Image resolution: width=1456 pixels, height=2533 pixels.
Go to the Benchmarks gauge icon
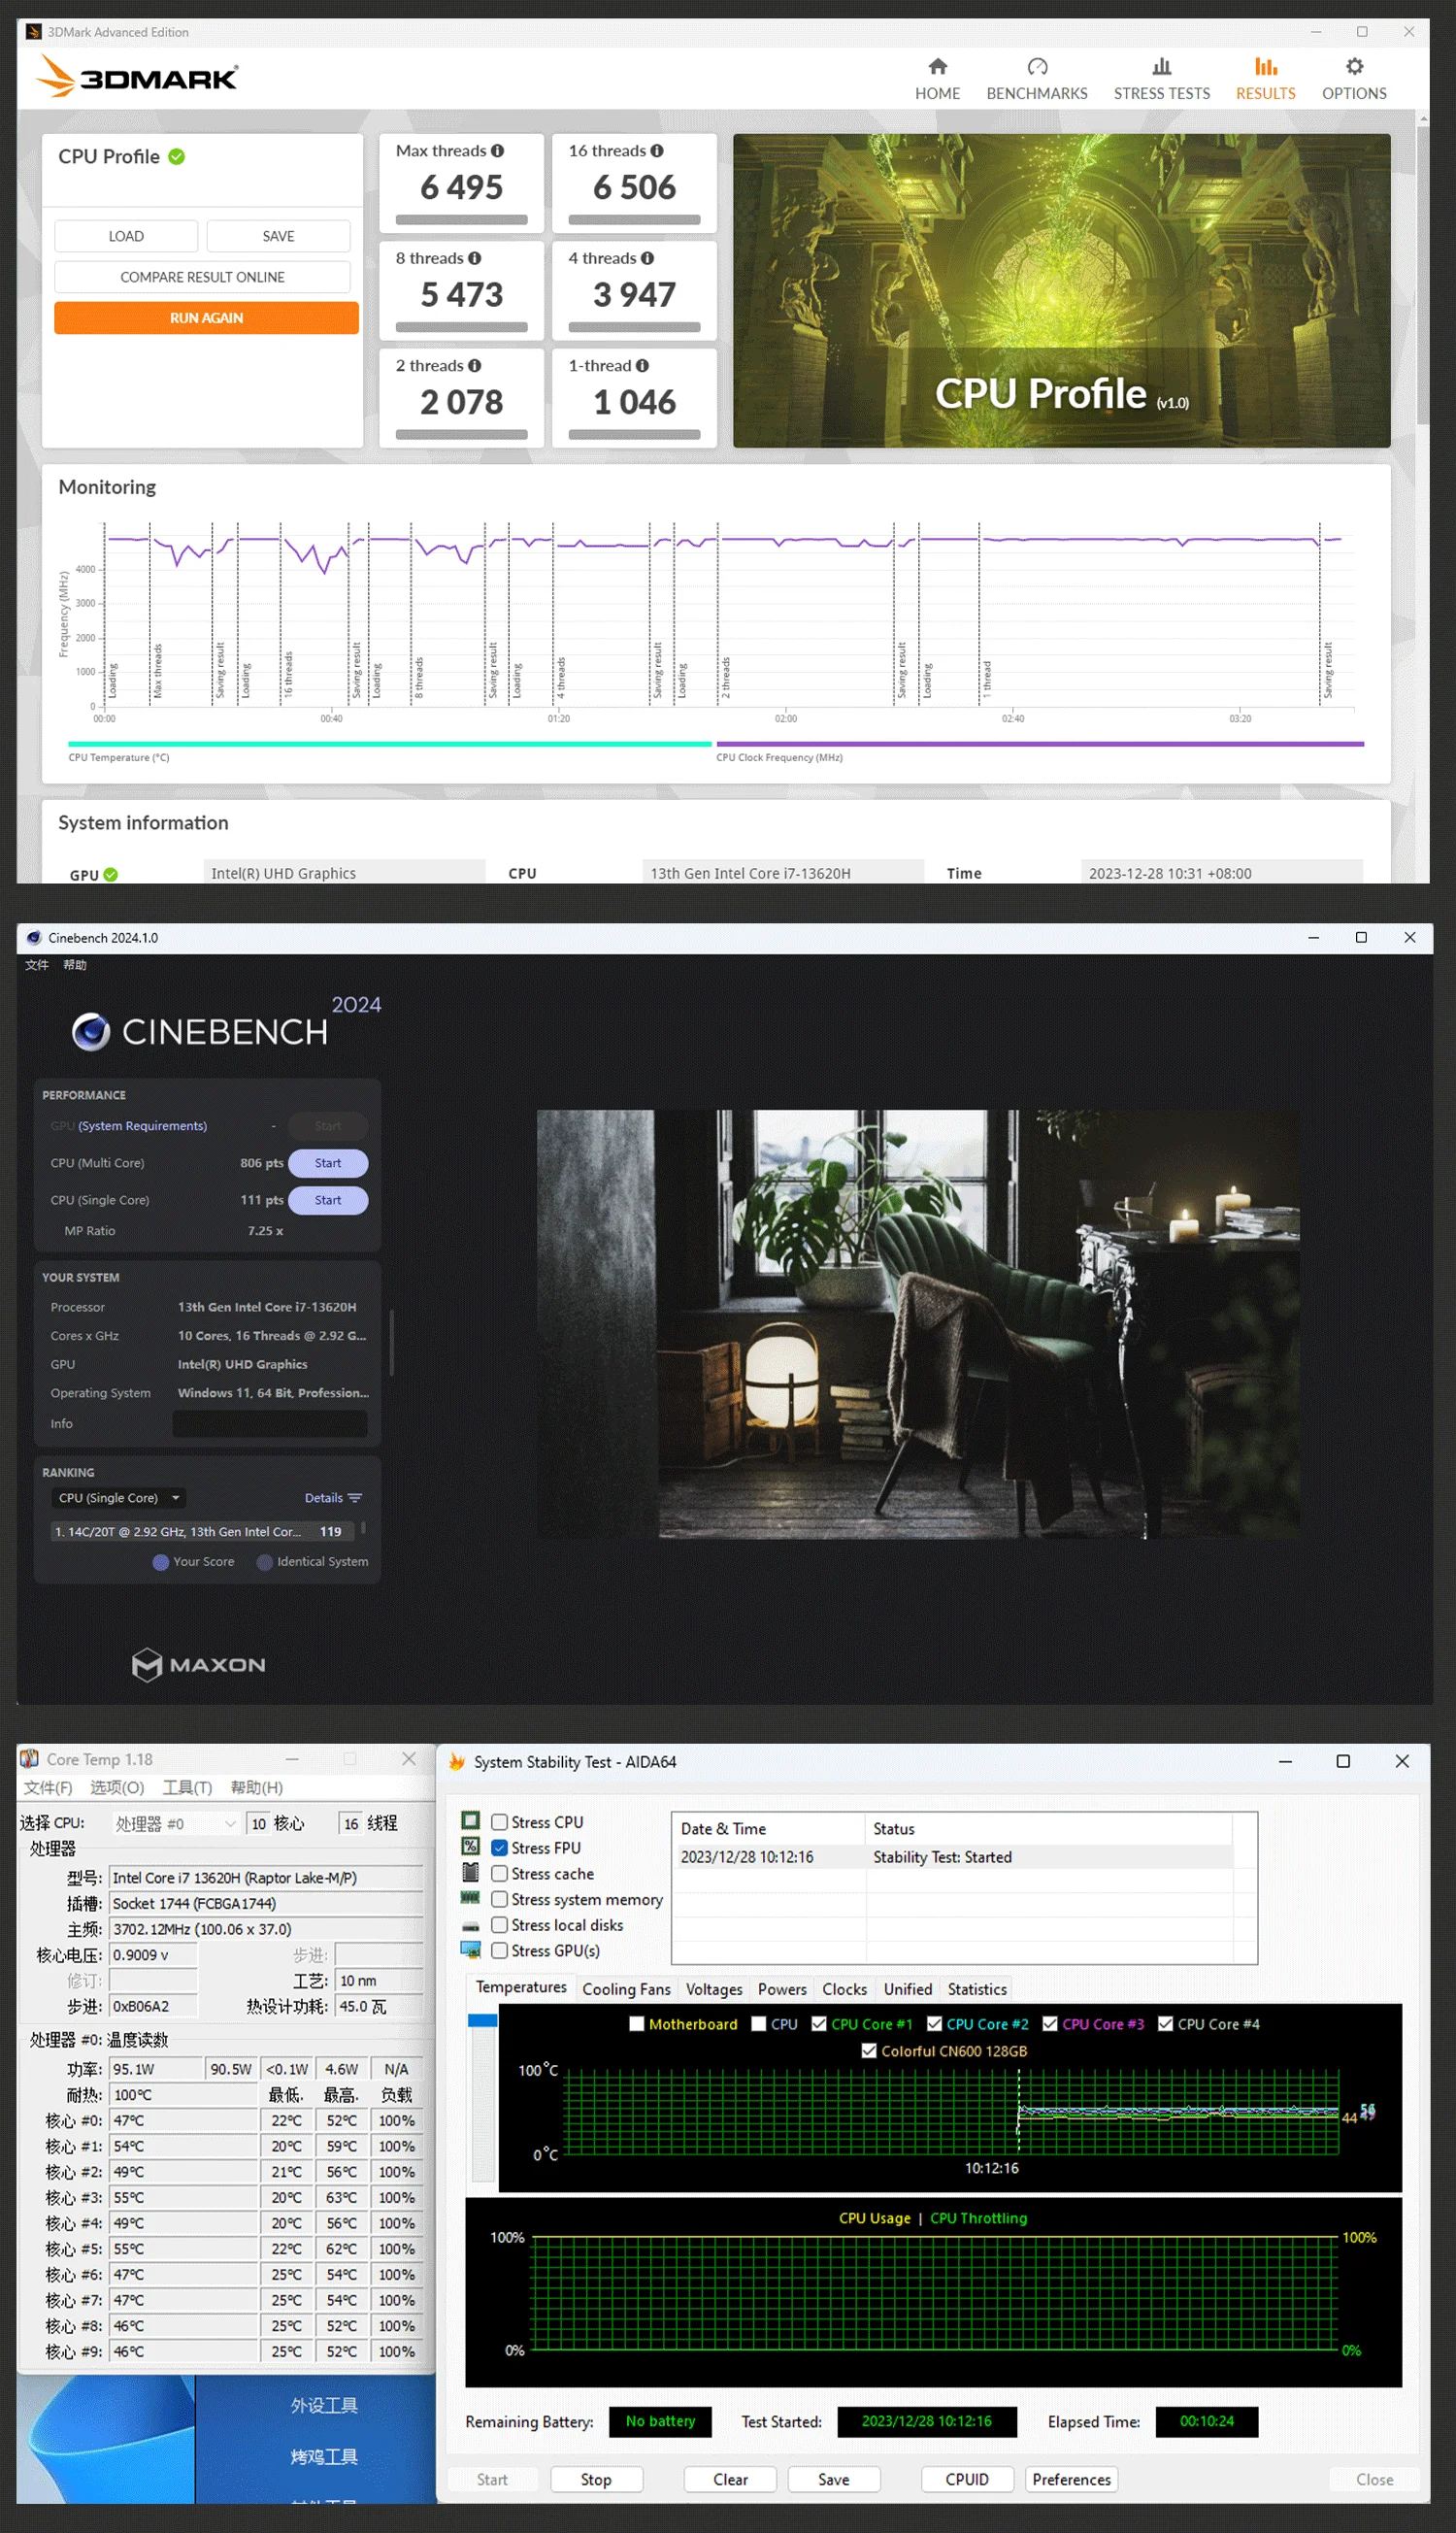click(1036, 67)
